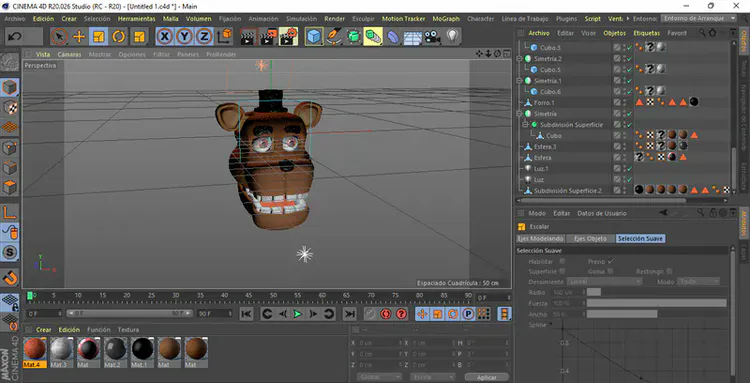The height and width of the screenshot is (383, 750).
Task: Click the autokeying question mark button
Action: (401, 314)
